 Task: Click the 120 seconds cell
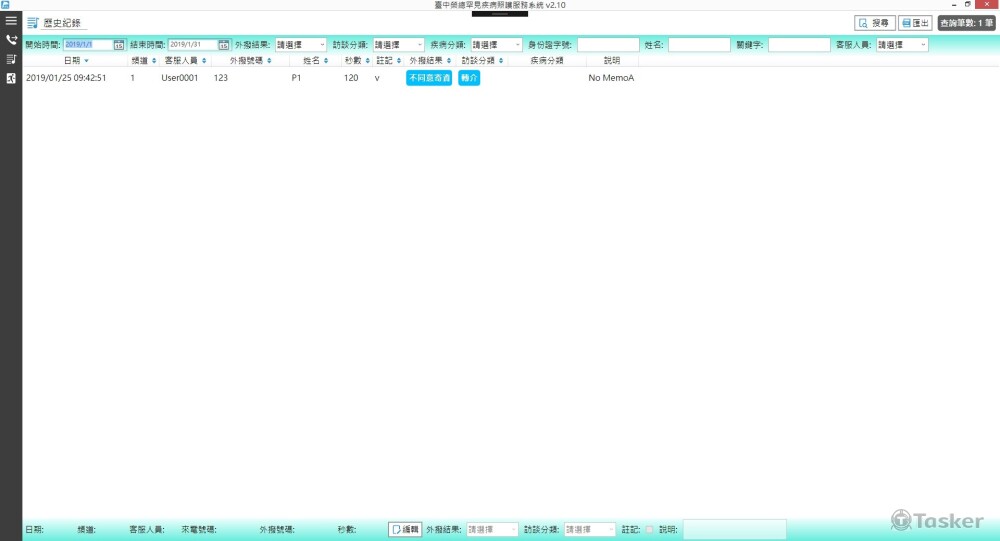[x=351, y=78]
